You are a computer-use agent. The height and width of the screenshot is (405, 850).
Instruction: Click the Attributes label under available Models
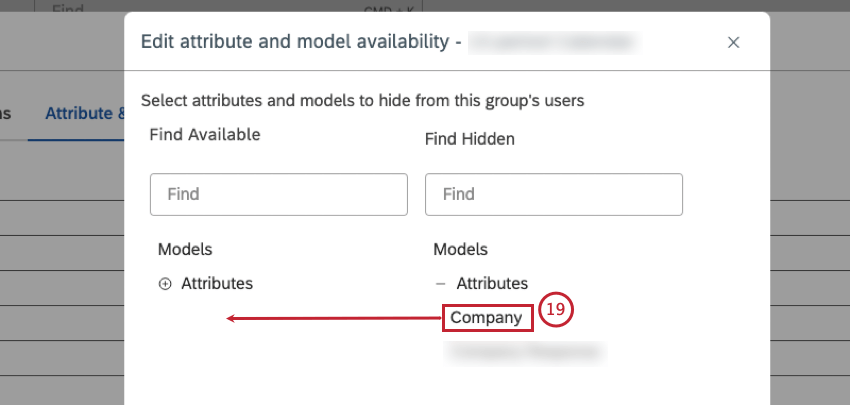217,284
